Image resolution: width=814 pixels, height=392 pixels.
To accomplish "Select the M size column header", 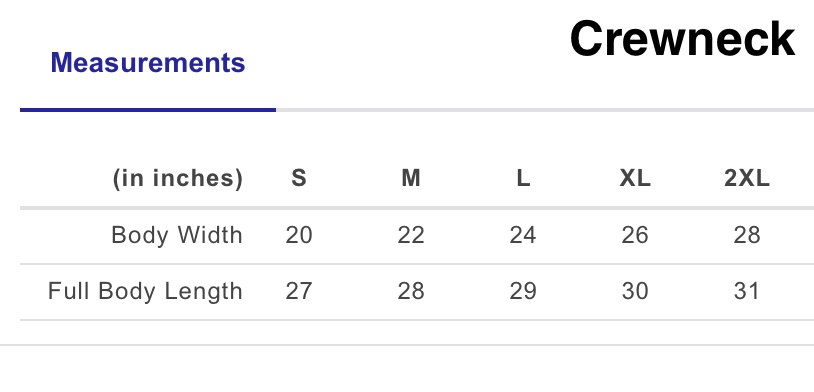I will click(411, 179).
